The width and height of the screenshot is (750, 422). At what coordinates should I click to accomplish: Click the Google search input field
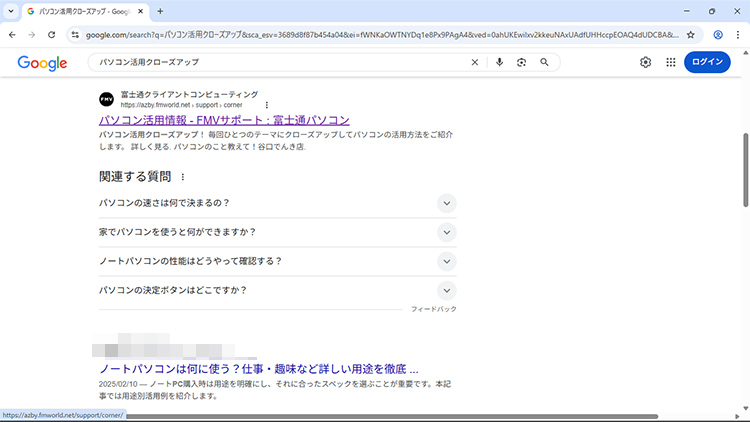tap(280, 62)
